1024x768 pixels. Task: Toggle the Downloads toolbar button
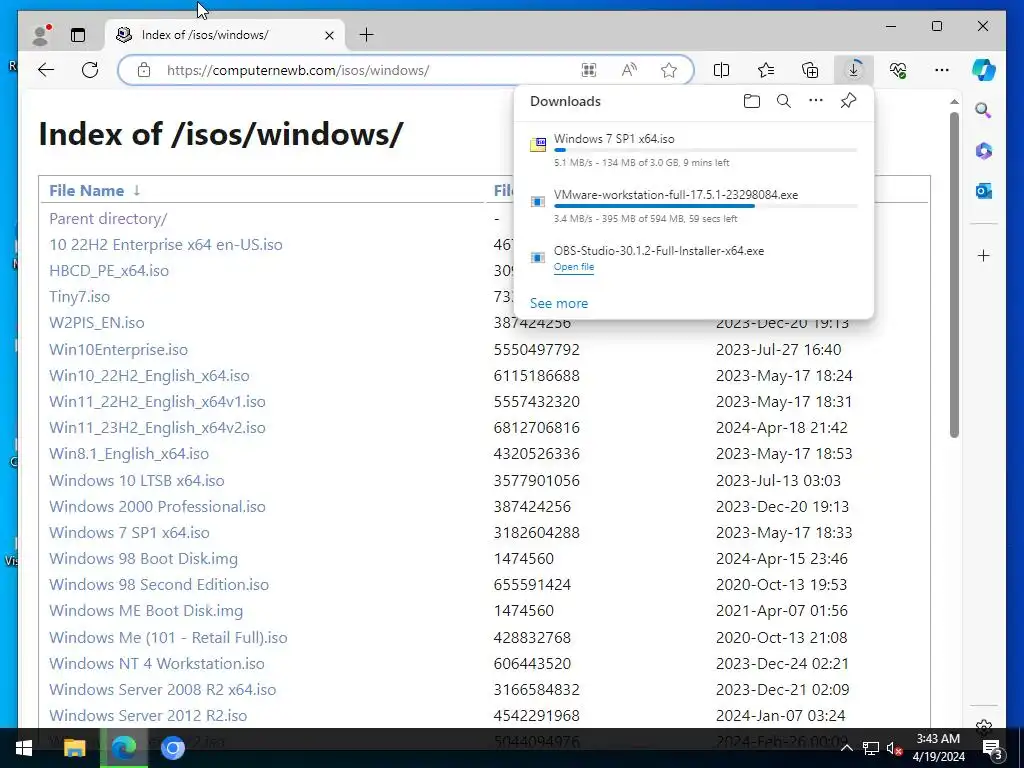[x=854, y=70]
